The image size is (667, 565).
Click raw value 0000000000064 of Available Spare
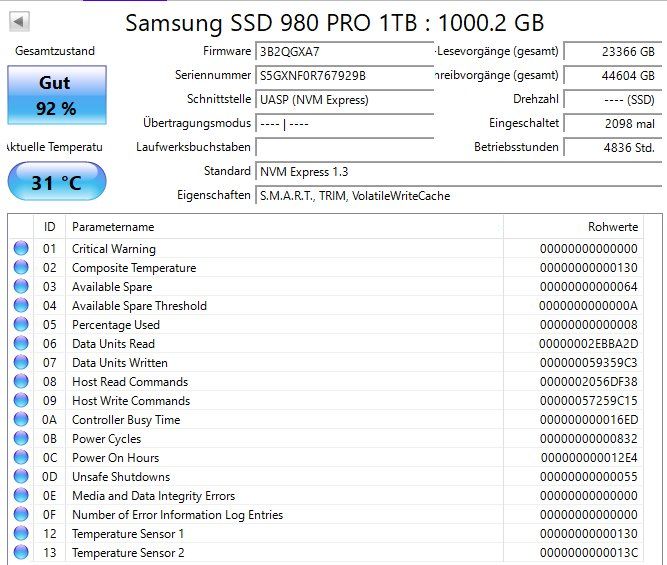589,287
